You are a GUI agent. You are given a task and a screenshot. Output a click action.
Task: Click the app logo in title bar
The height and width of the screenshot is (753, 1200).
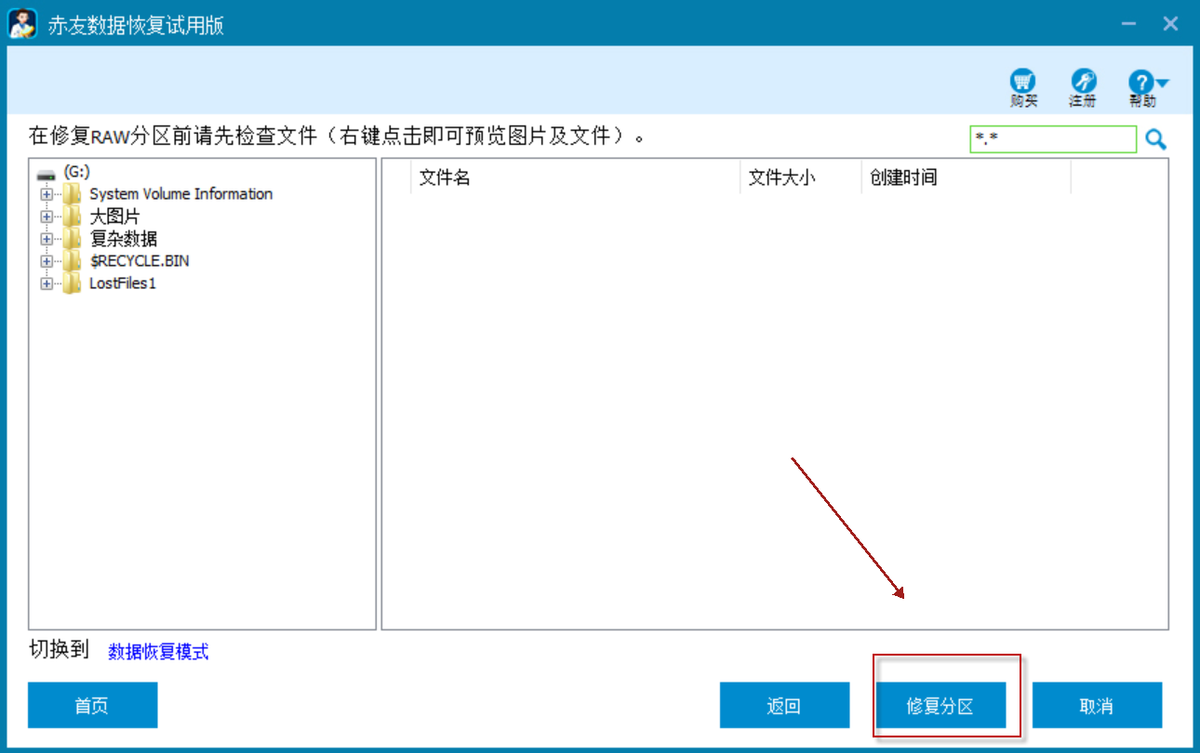(22, 24)
